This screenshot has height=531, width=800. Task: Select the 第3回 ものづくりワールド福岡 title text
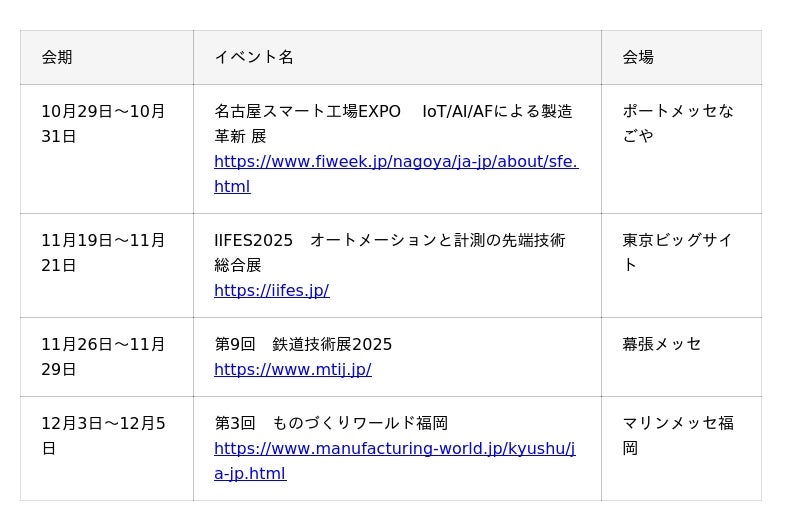click(331, 423)
